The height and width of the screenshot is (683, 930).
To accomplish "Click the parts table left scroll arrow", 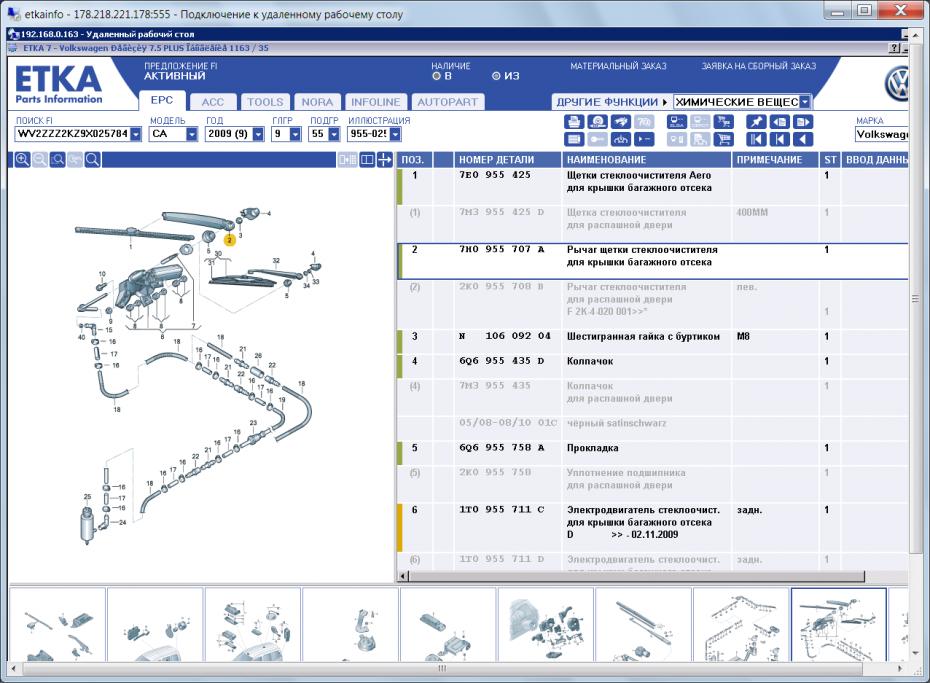I will (403, 576).
